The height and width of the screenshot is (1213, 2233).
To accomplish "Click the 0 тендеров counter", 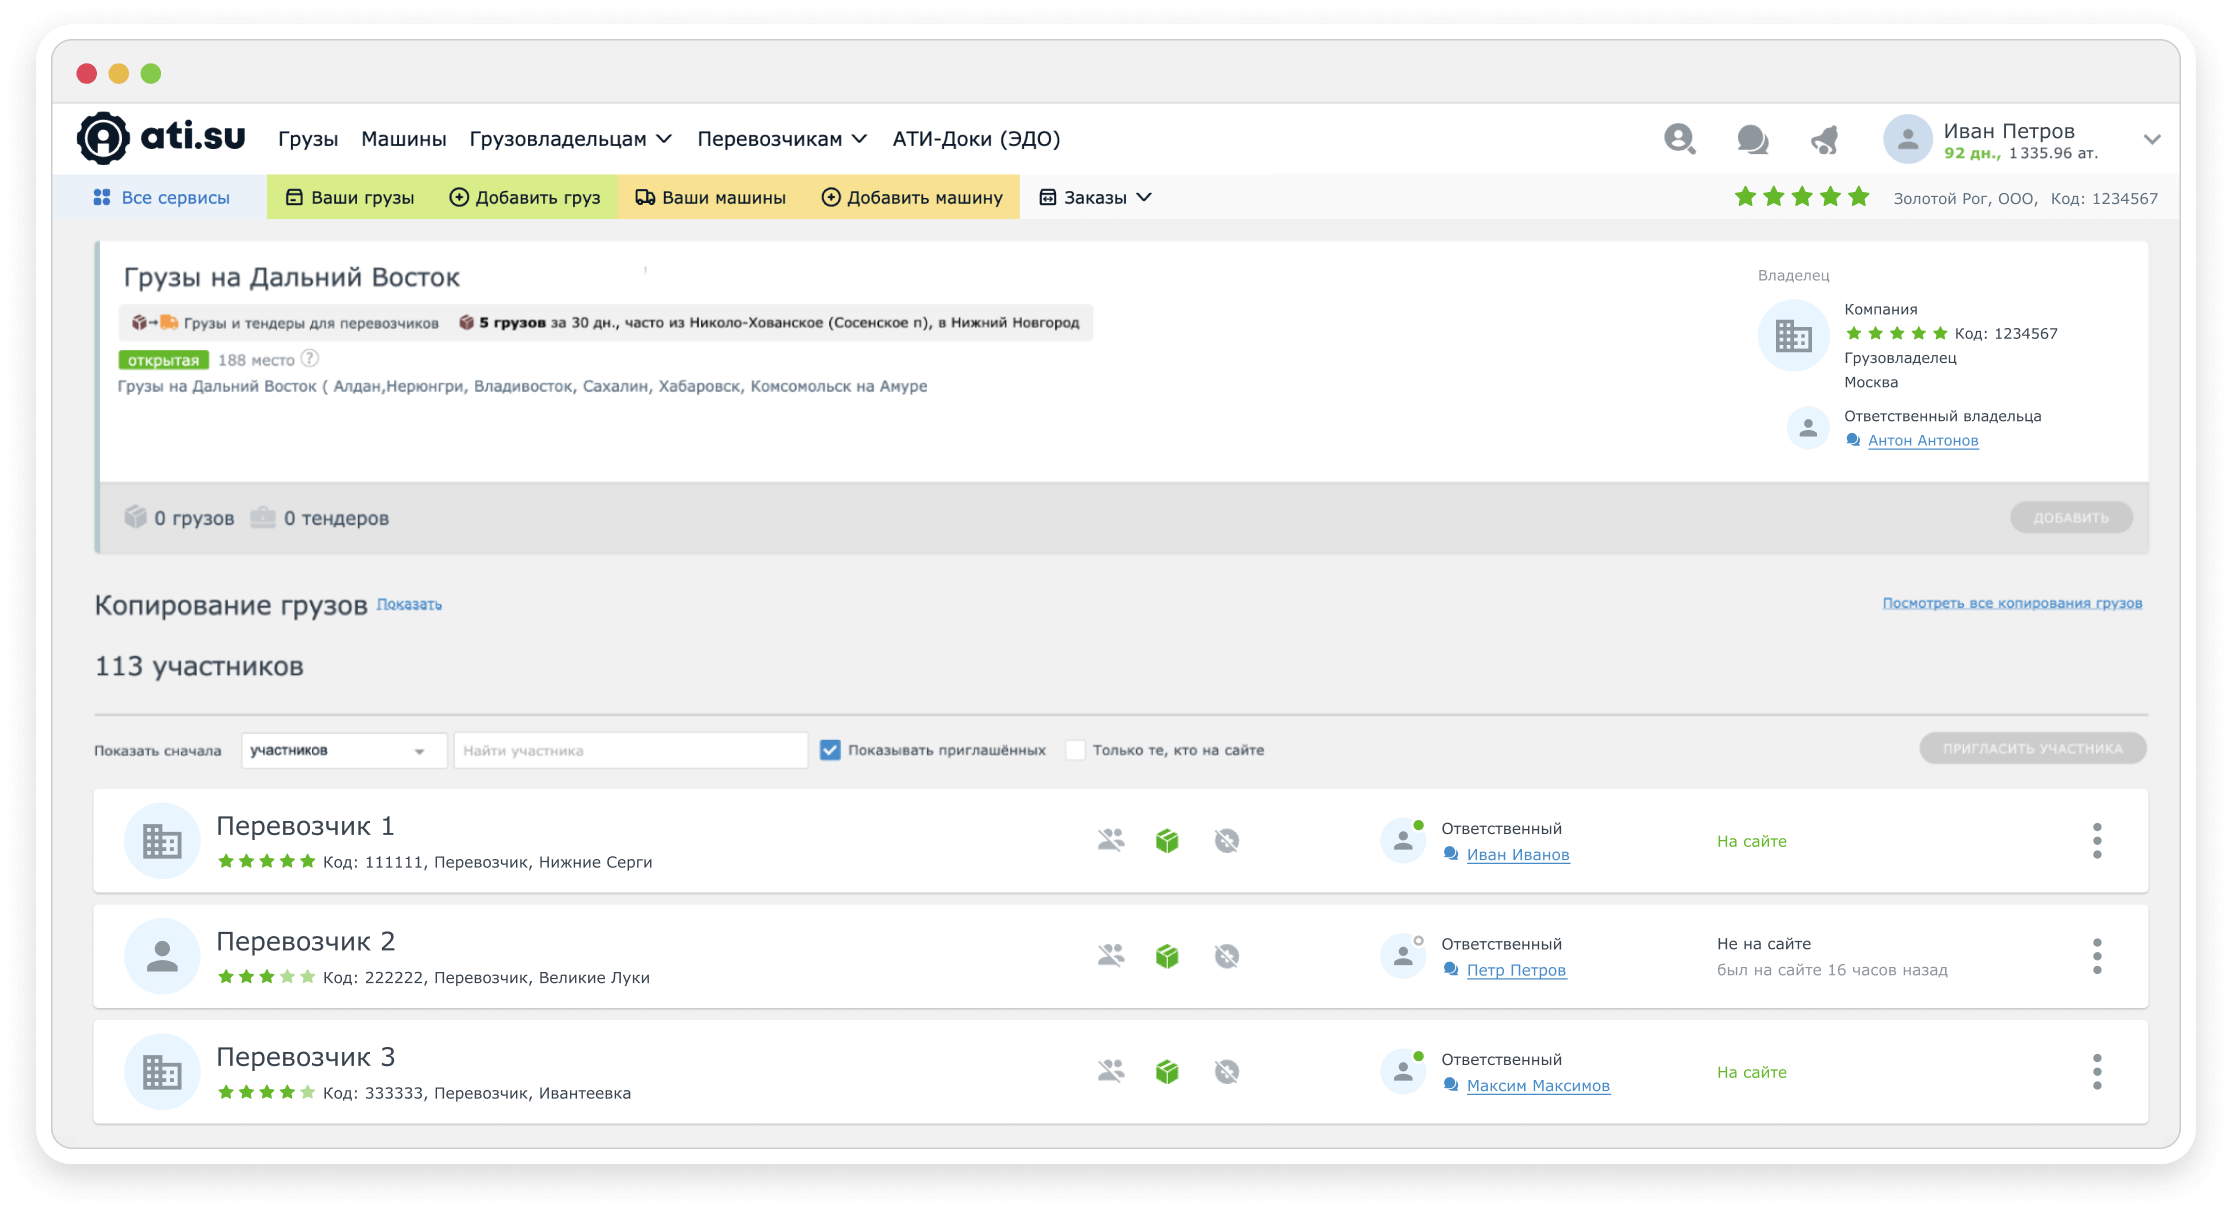I will pos(319,517).
